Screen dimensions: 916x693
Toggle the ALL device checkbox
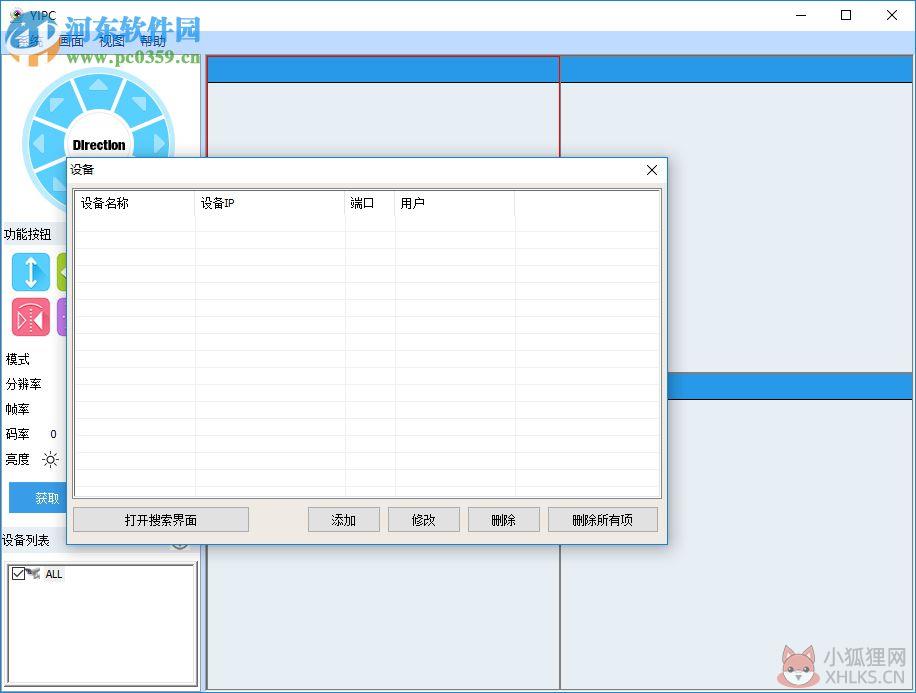click(18, 573)
